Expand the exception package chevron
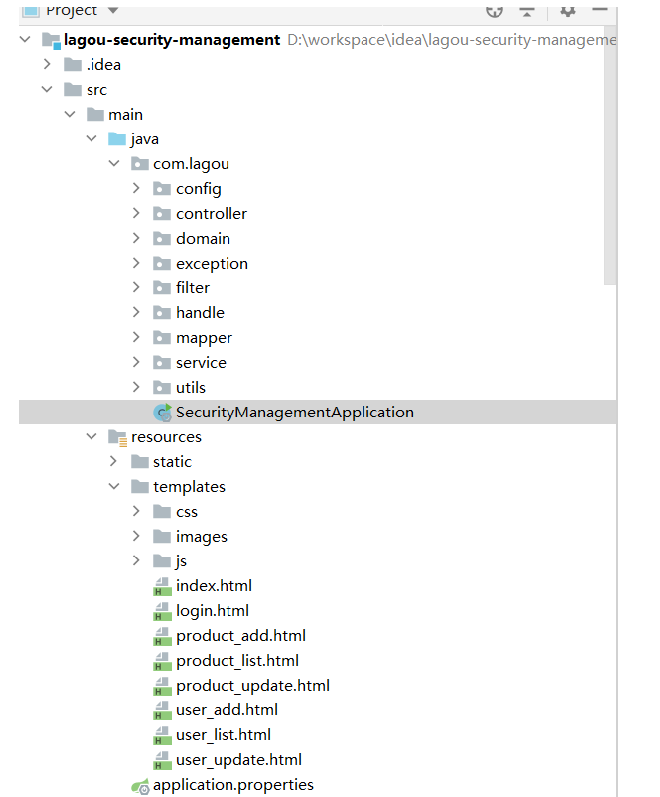660x797 pixels. 136,263
